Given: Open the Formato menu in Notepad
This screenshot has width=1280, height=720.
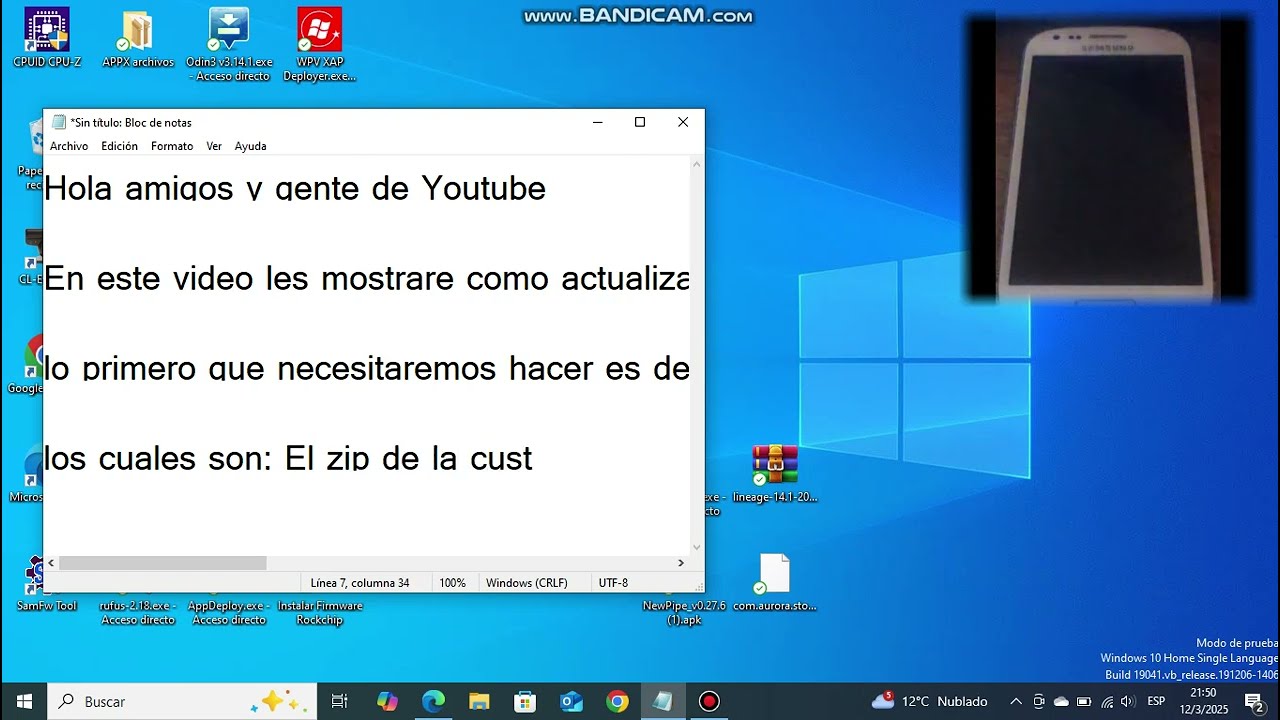Looking at the screenshot, I should click(172, 146).
